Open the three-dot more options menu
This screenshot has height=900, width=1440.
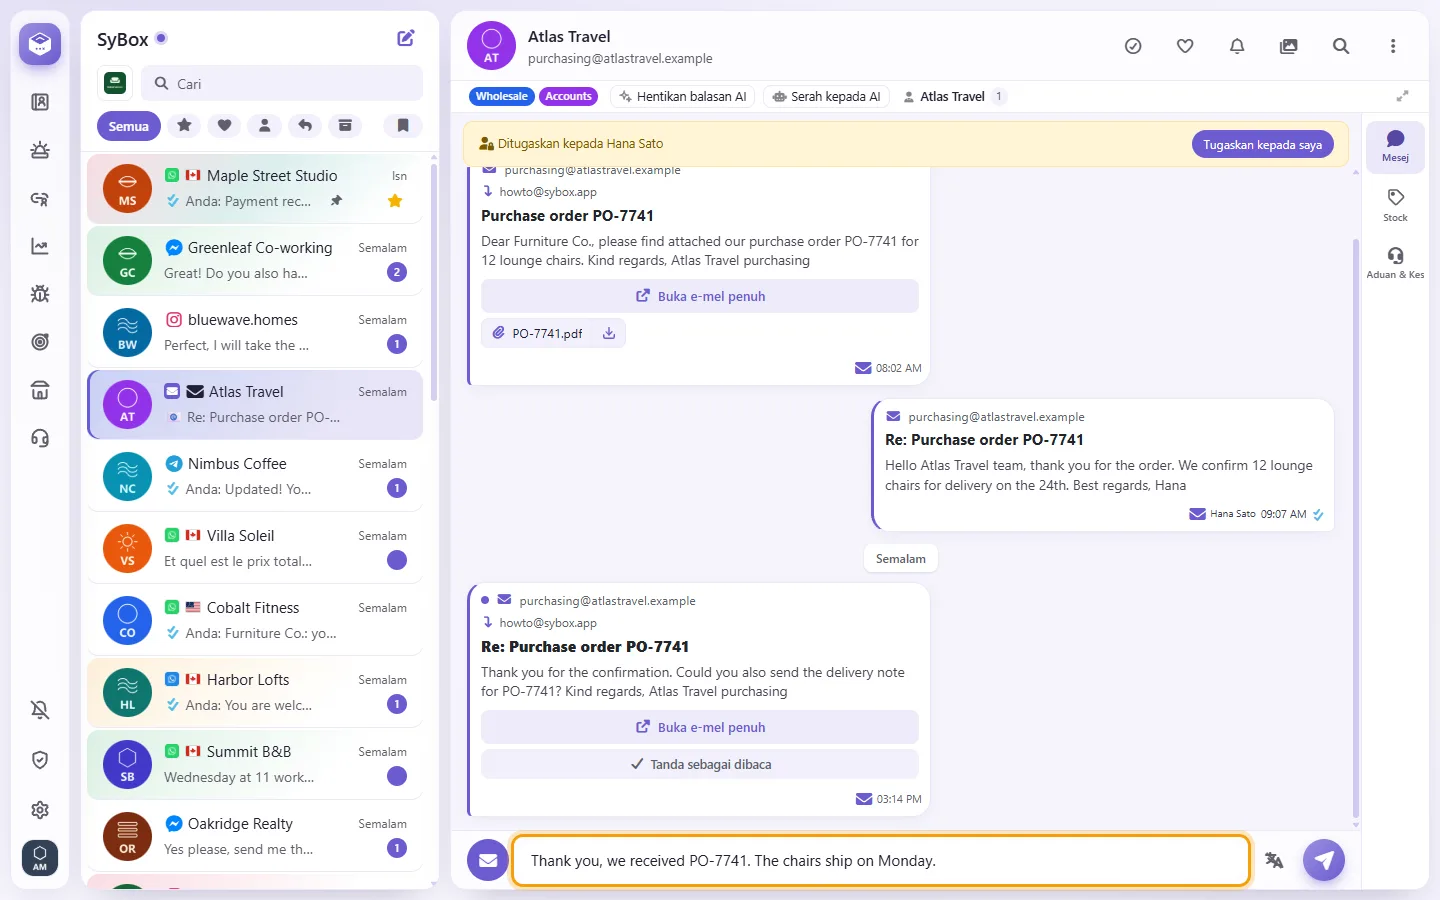pos(1393,46)
